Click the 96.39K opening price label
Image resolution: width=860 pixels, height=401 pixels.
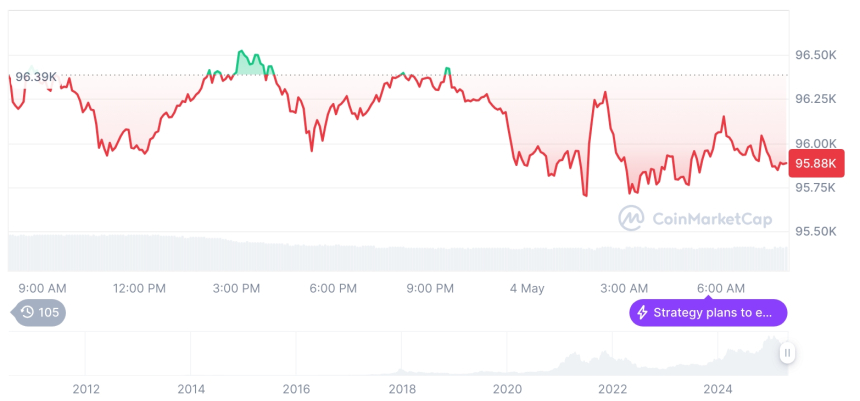(x=36, y=77)
